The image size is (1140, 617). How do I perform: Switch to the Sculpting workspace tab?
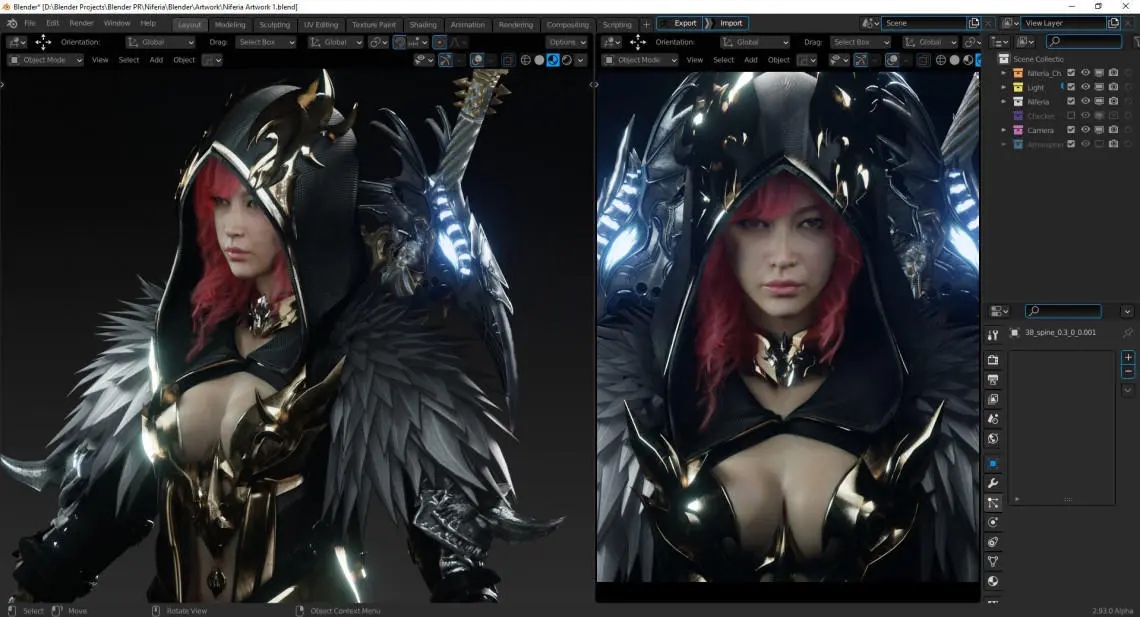point(275,25)
